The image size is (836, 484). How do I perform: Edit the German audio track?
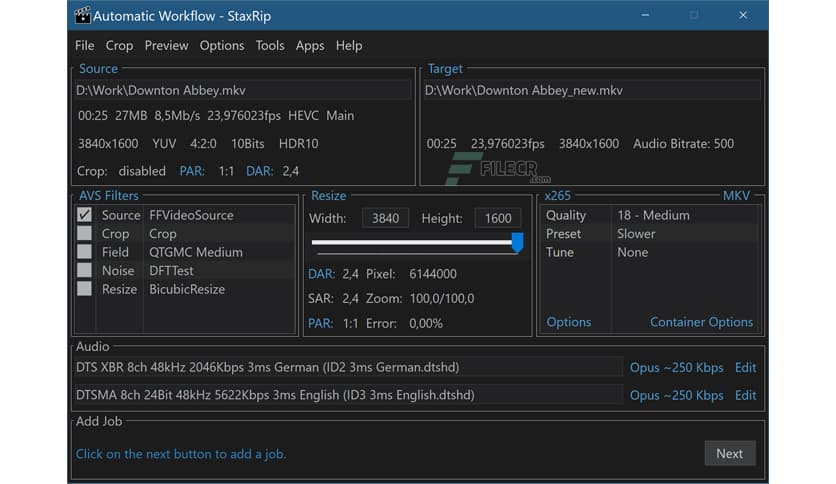coord(745,367)
